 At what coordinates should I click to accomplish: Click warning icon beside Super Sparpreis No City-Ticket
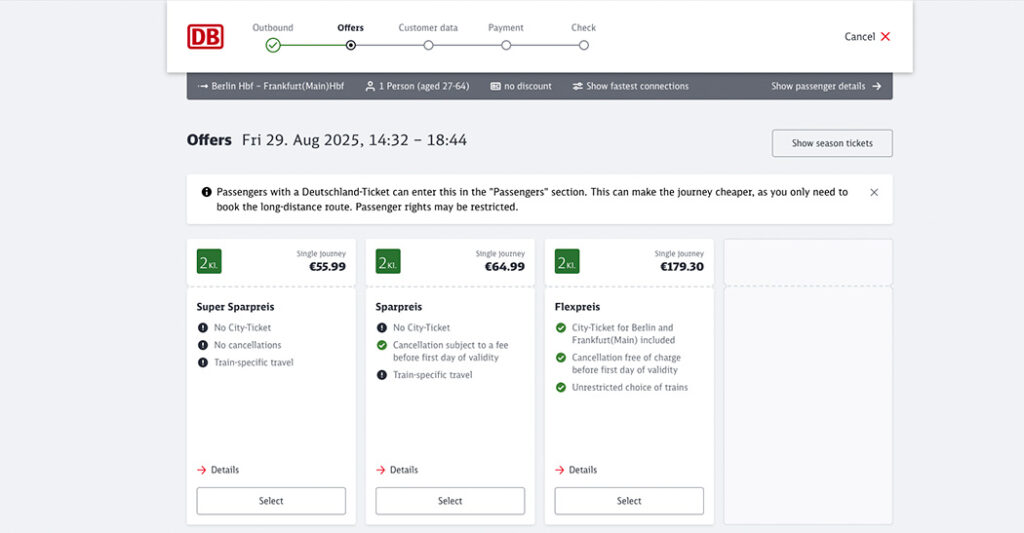click(x=202, y=328)
